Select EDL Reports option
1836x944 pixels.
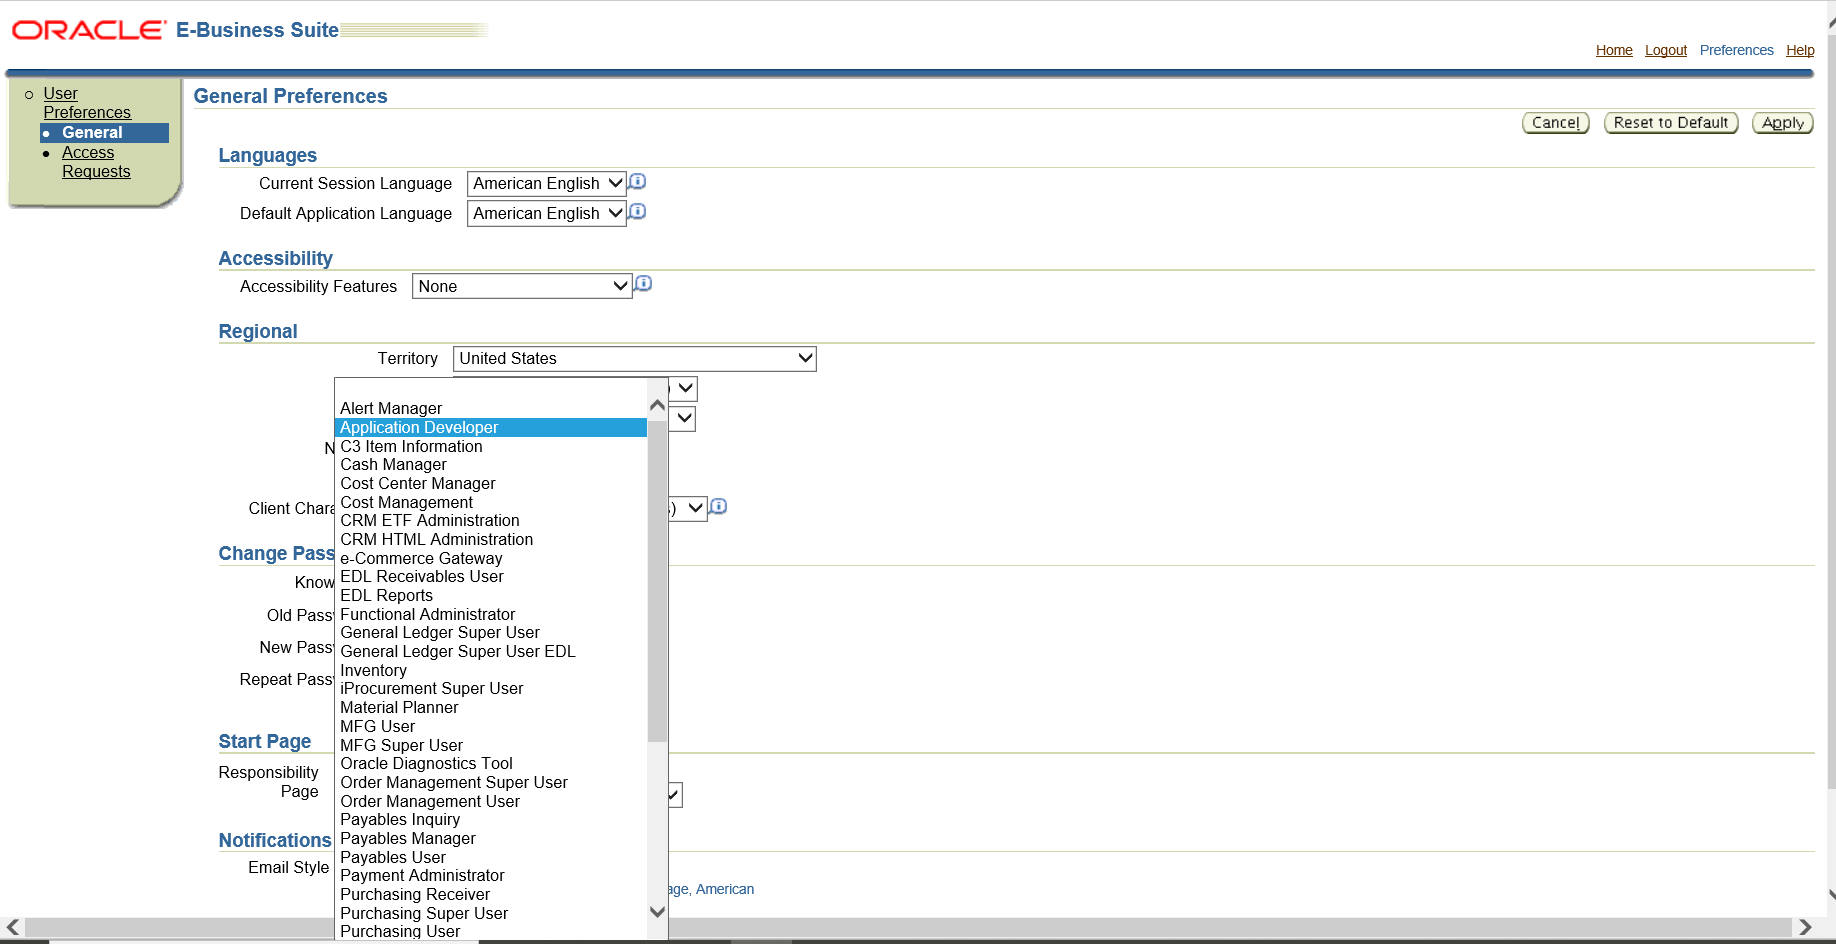tap(491, 596)
